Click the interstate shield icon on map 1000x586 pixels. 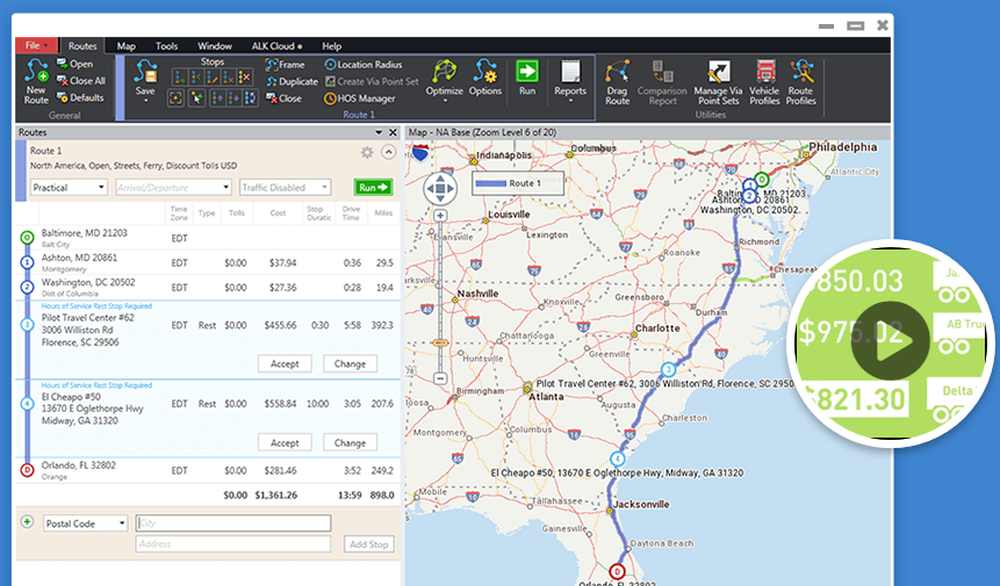click(420, 153)
